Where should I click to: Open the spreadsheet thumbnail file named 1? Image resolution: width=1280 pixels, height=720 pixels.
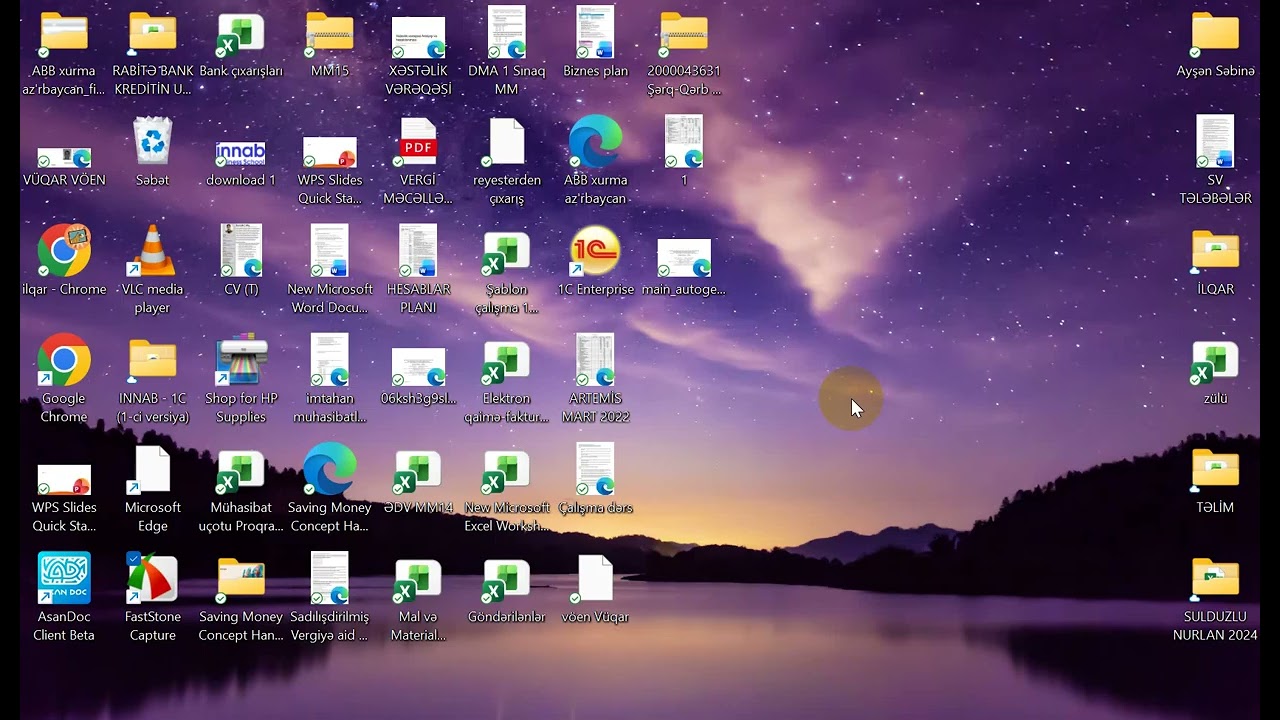[x=684, y=142]
